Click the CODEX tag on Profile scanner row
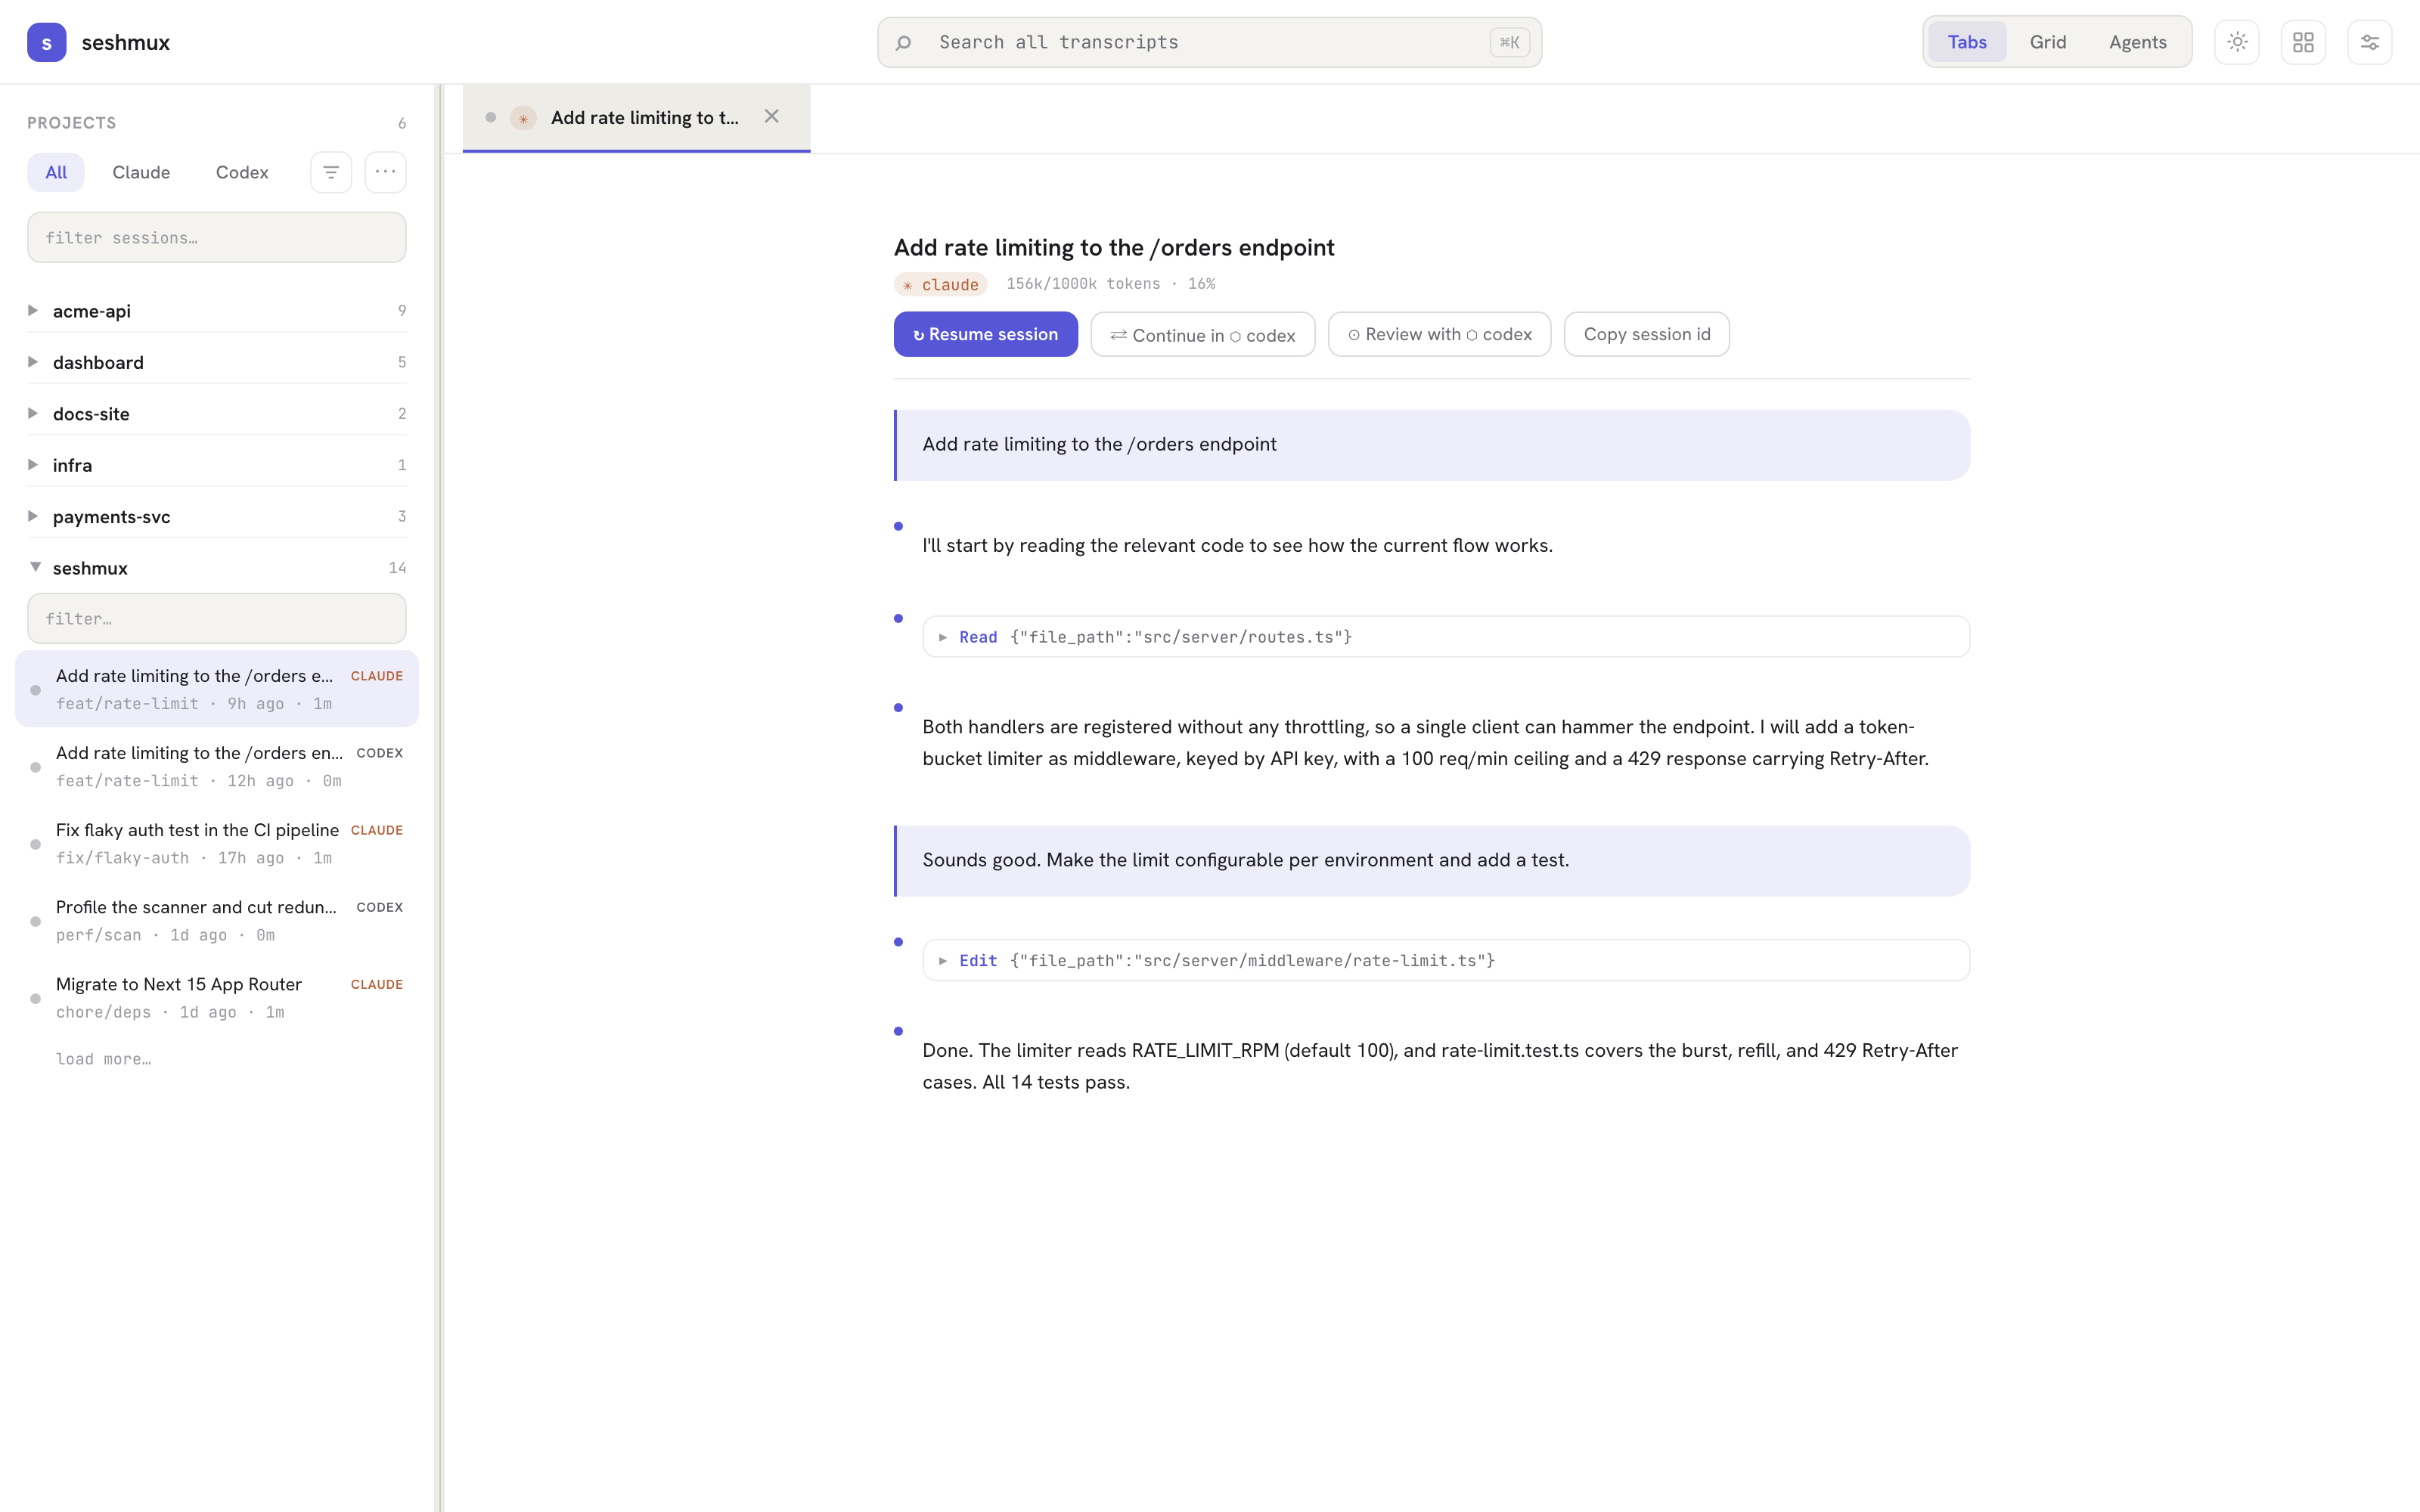 (x=379, y=907)
